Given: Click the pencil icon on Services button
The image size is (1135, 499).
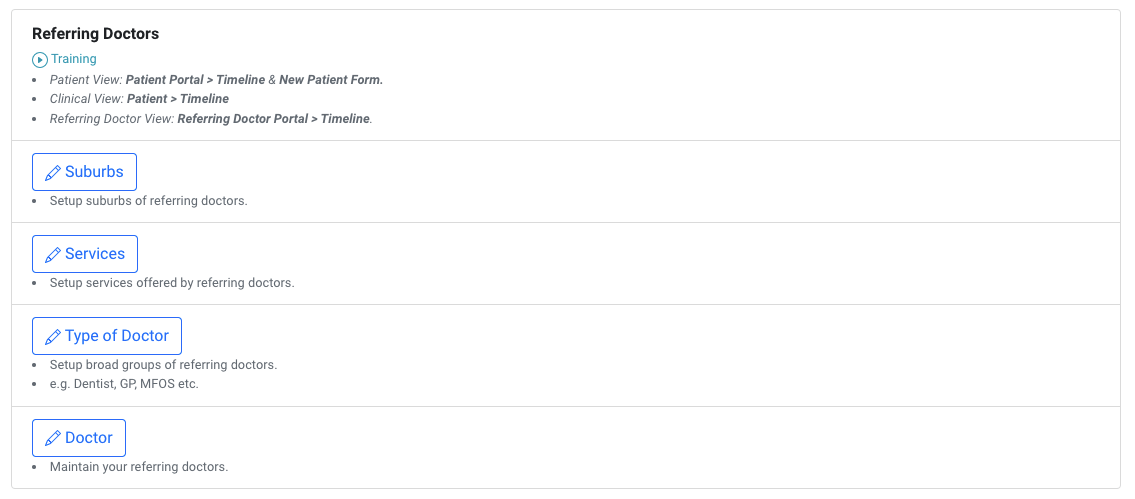Looking at the screenshot, I should click(x=52, y=254).
